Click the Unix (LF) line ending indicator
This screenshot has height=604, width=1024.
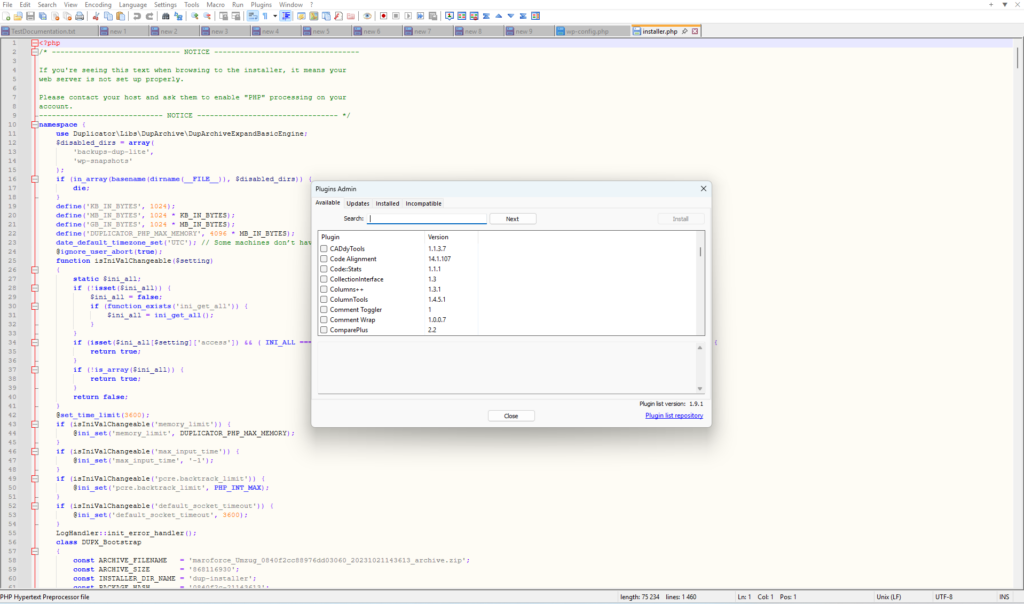pos(888,597)
